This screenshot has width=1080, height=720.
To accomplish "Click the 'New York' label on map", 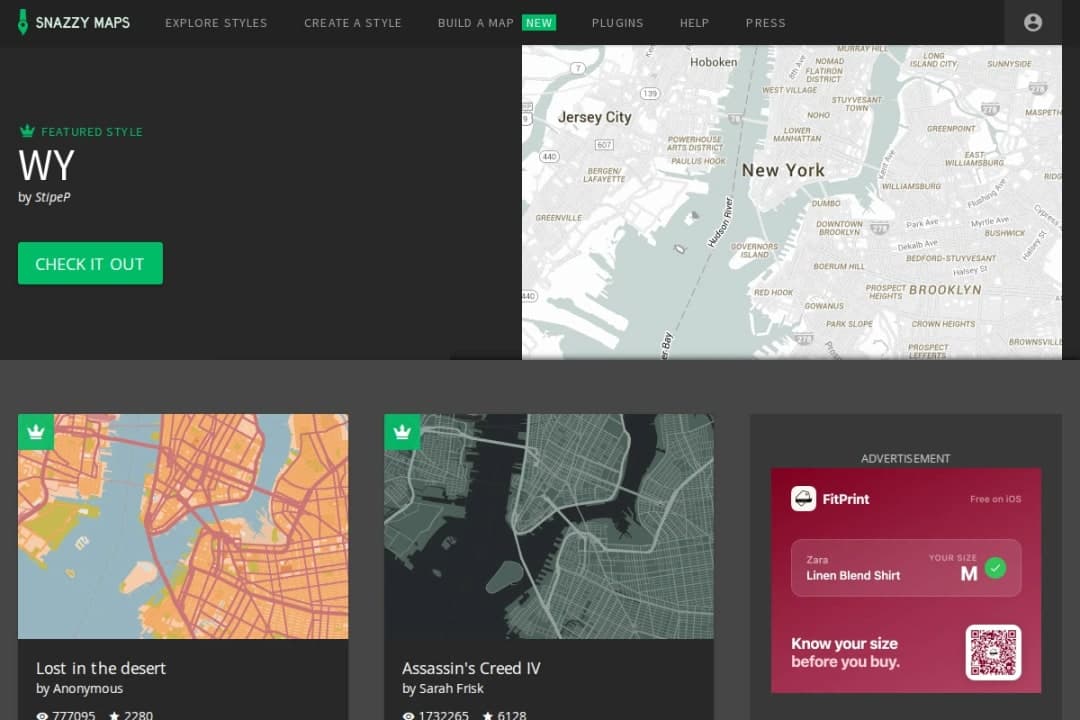I will (783, 170).
